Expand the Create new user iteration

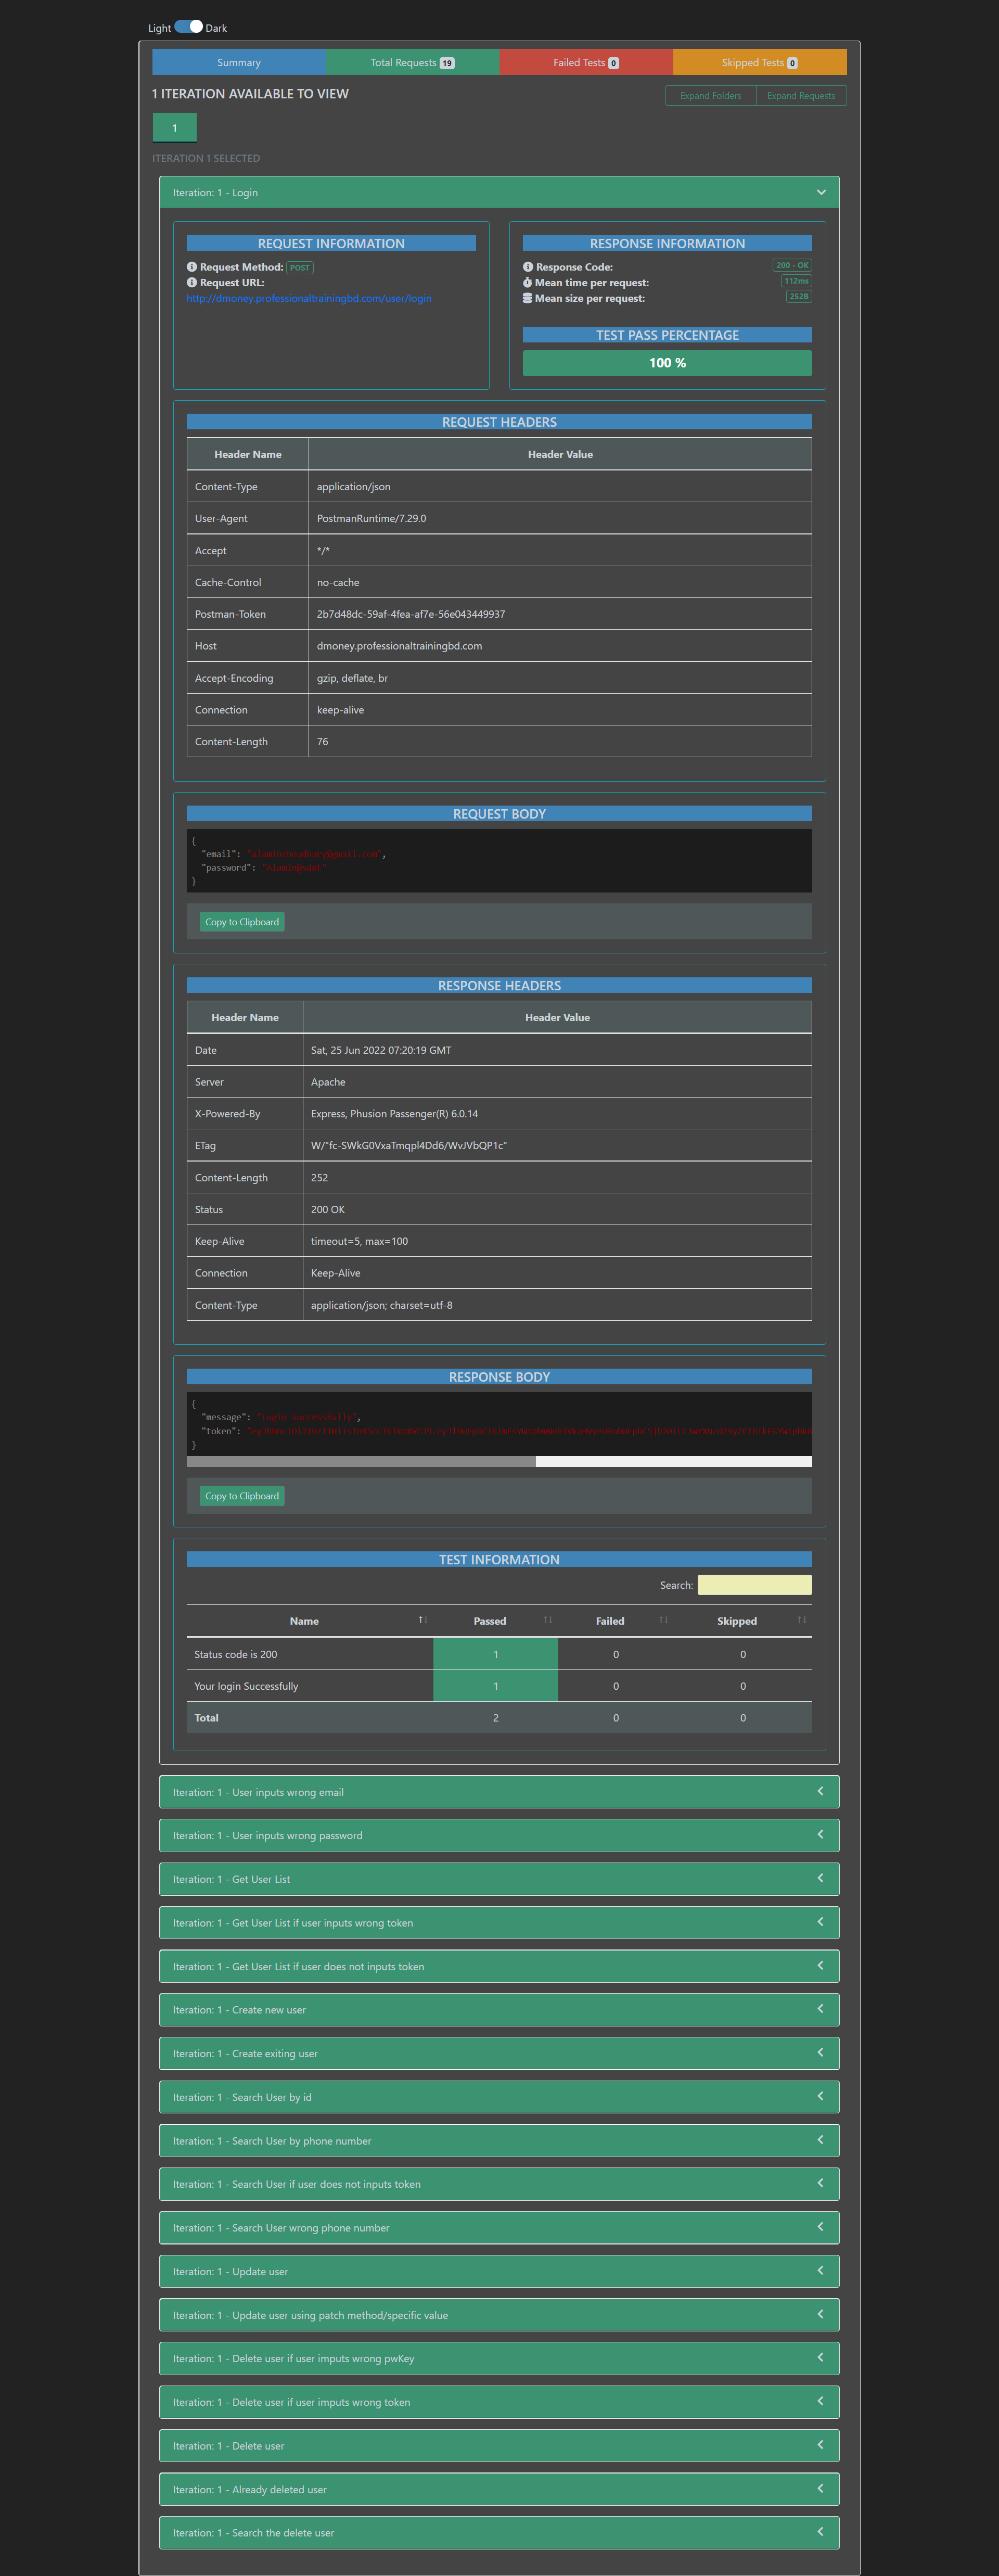click(x=821, y=2009)
